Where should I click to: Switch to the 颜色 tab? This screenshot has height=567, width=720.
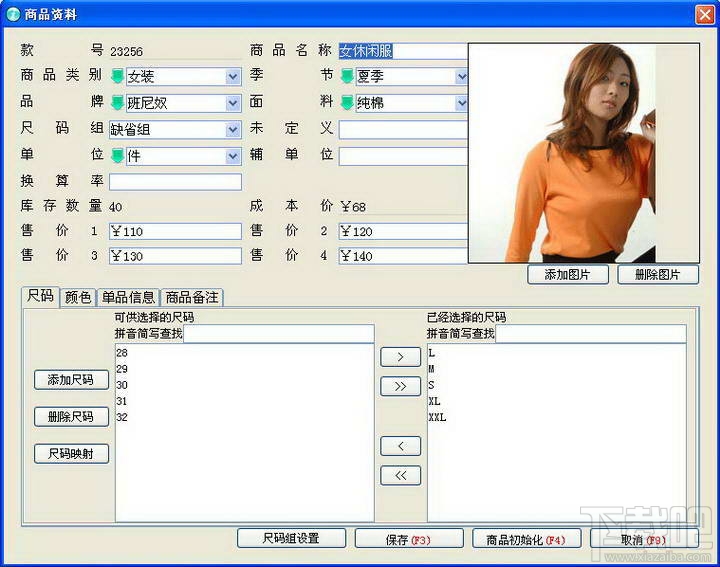click(x=78, y=298)
